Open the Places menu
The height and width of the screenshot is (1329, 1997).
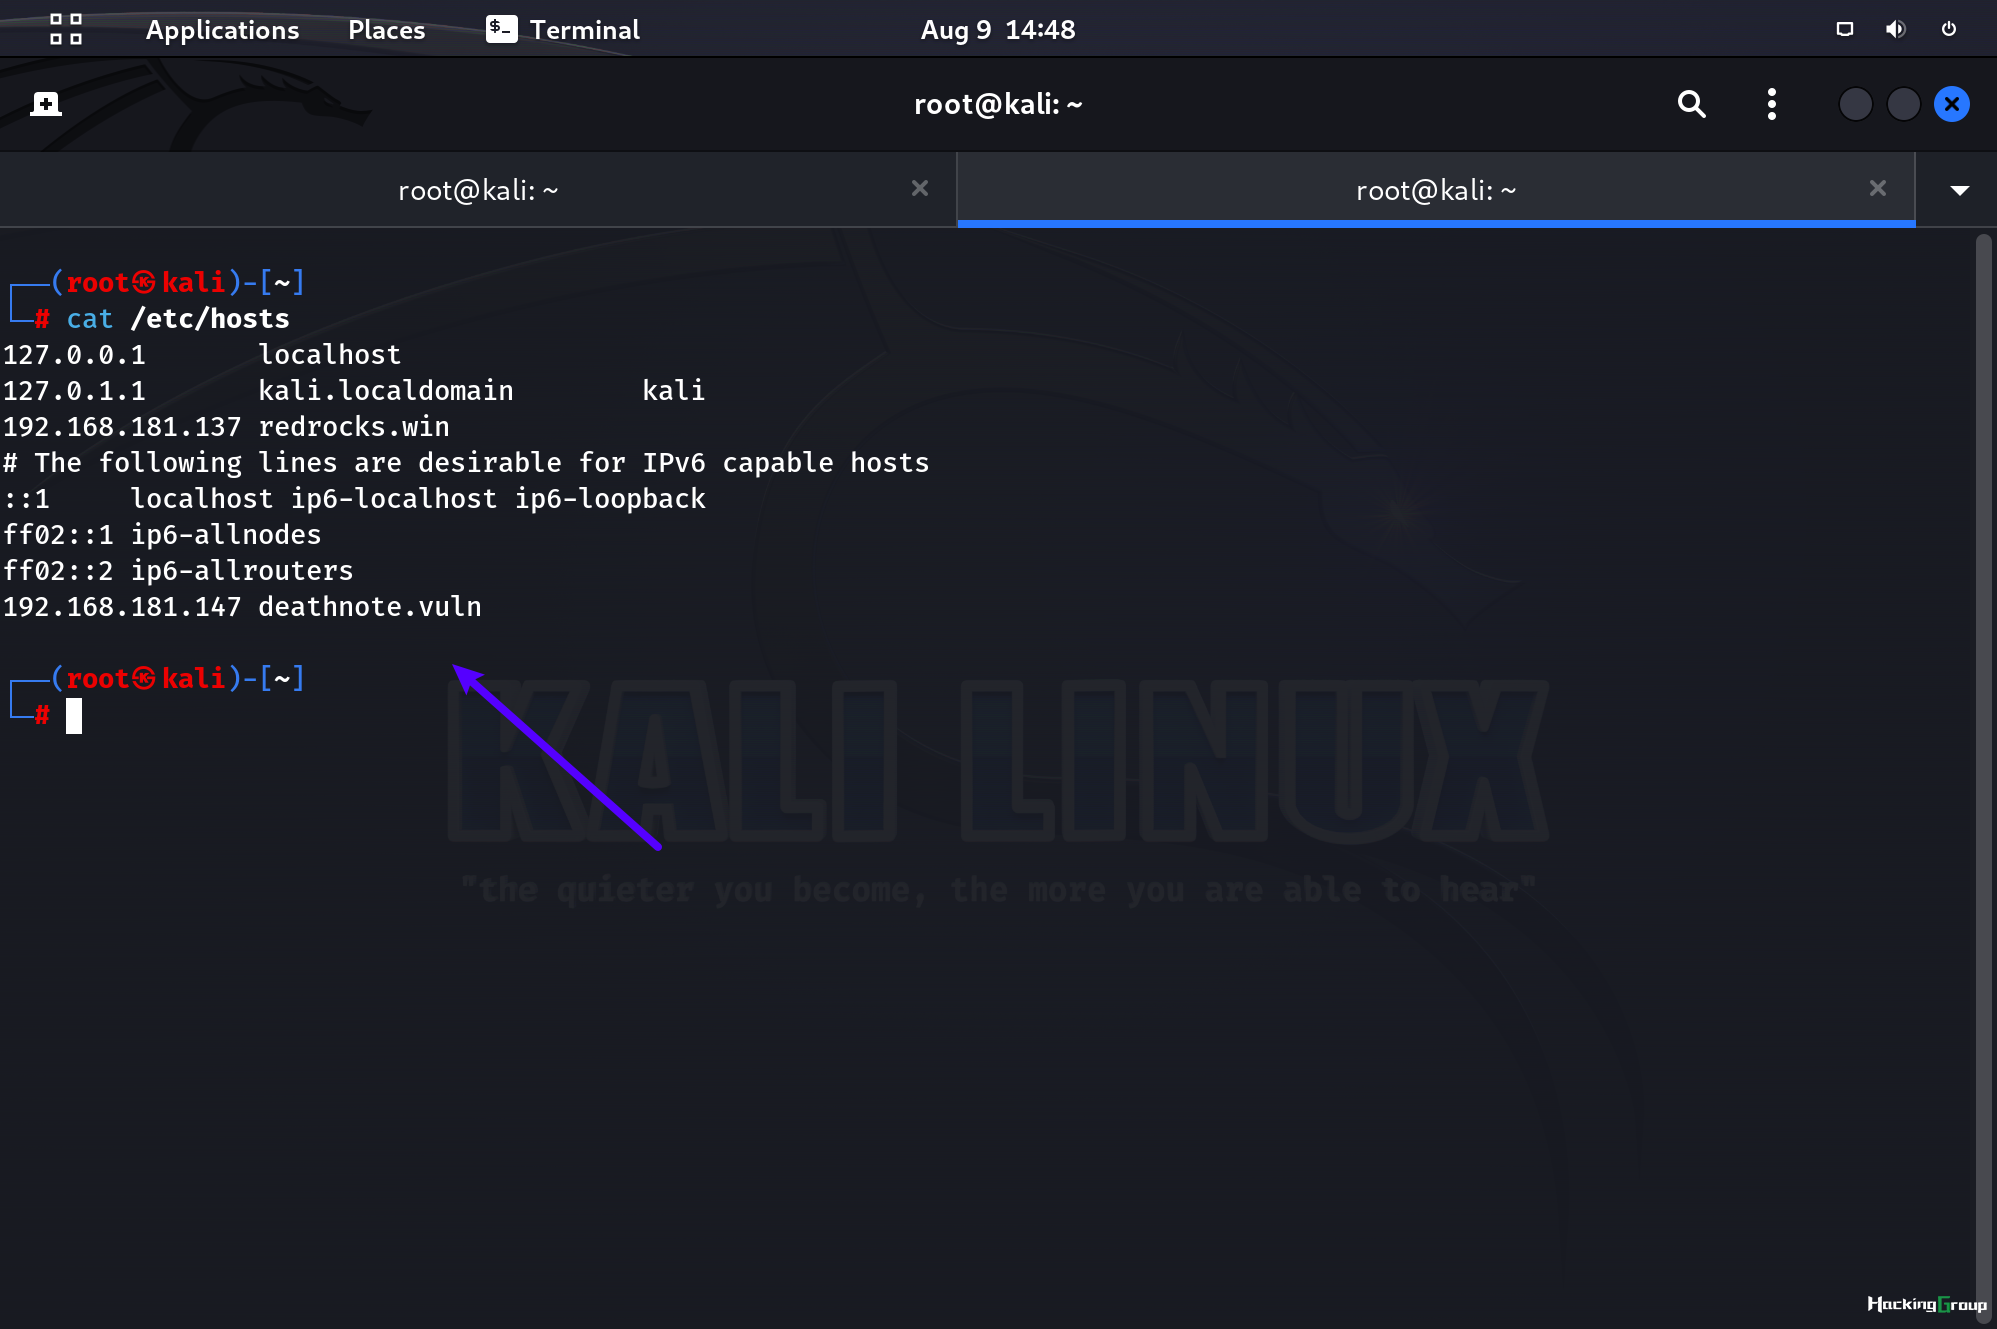pos(386,30)
